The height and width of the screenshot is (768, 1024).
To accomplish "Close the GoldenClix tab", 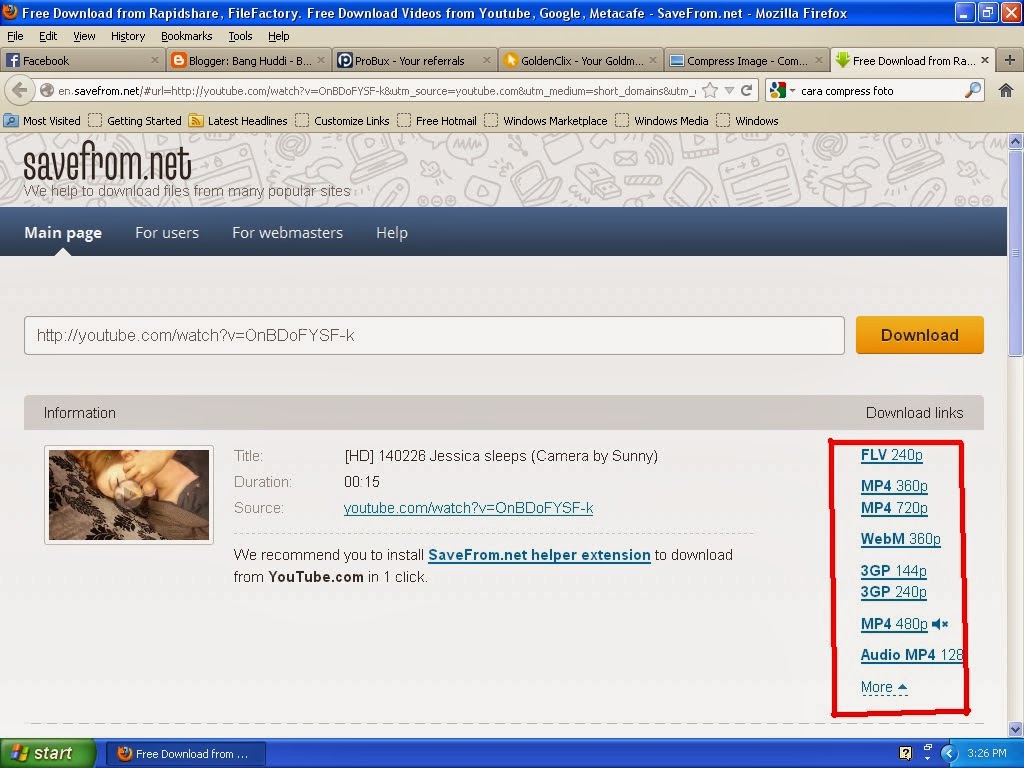I will (653, 60).
